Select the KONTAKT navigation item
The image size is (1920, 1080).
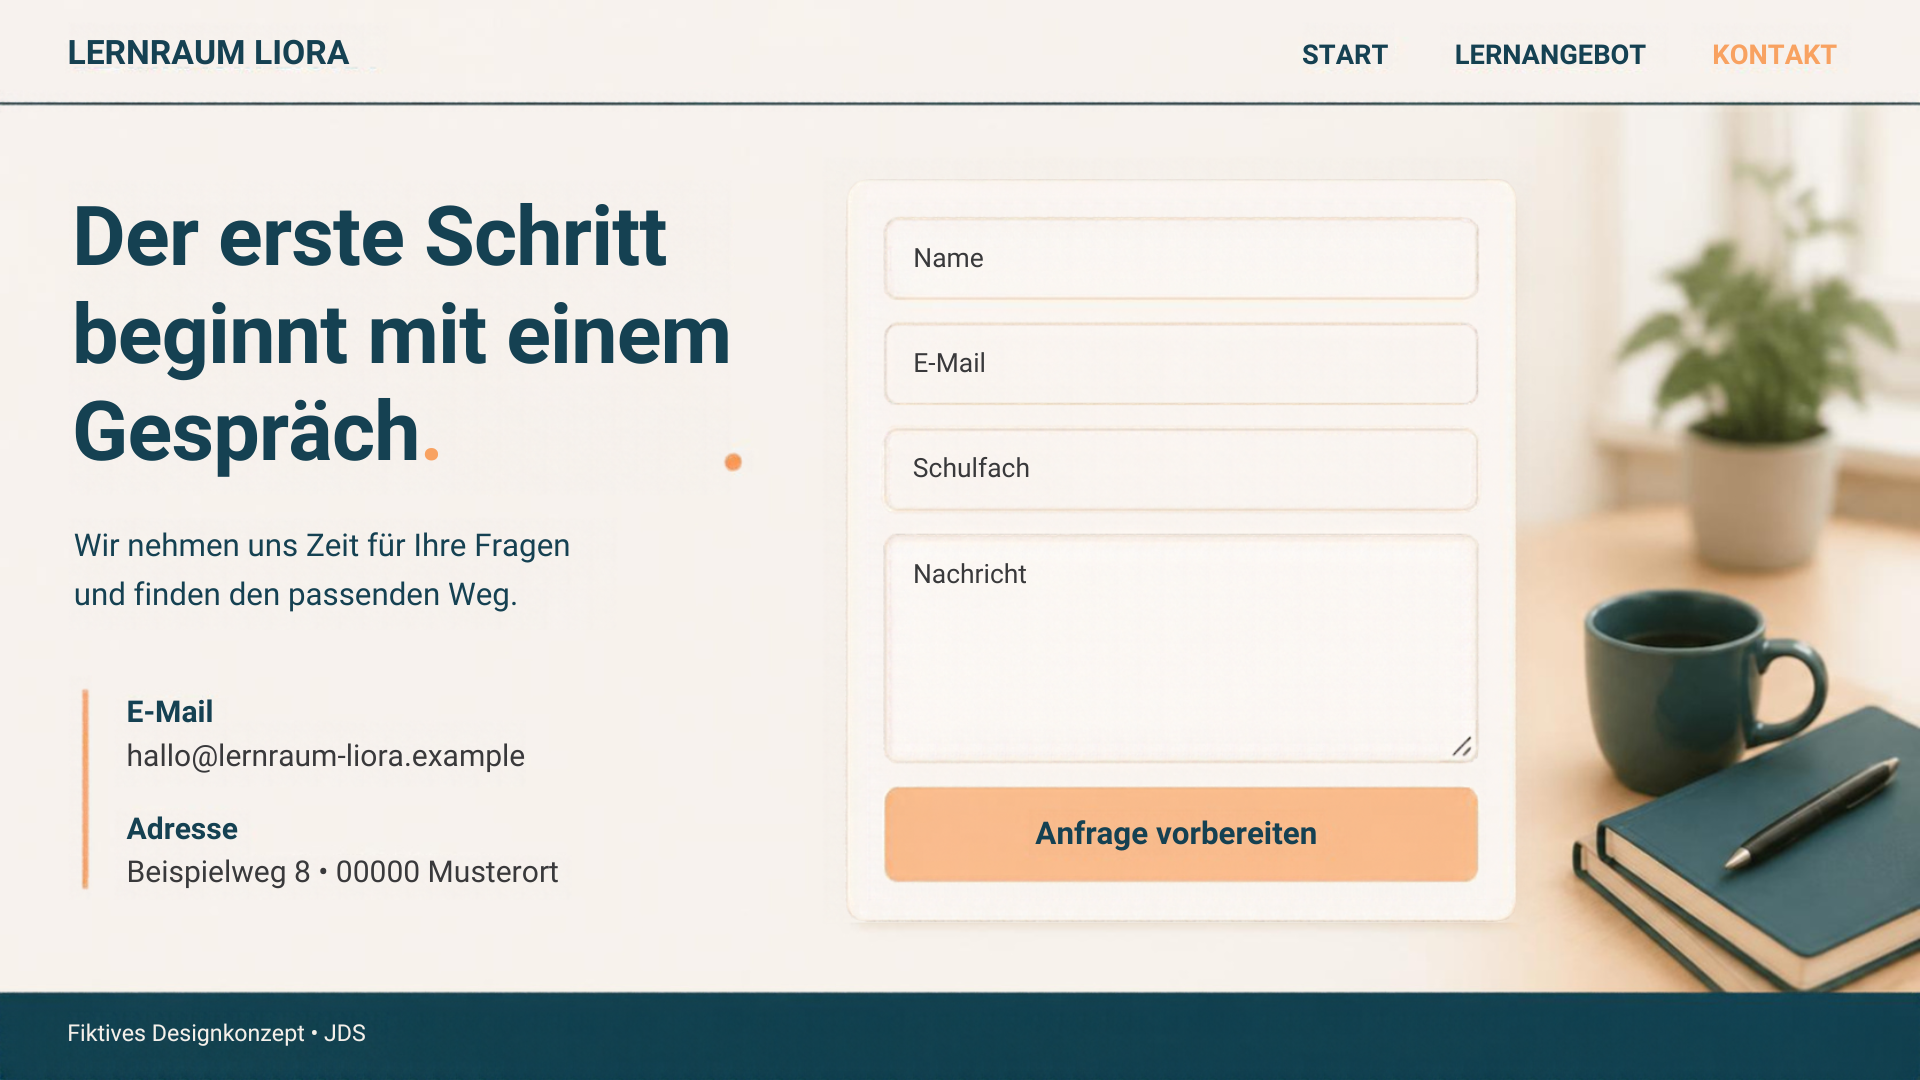[1774, 55]
